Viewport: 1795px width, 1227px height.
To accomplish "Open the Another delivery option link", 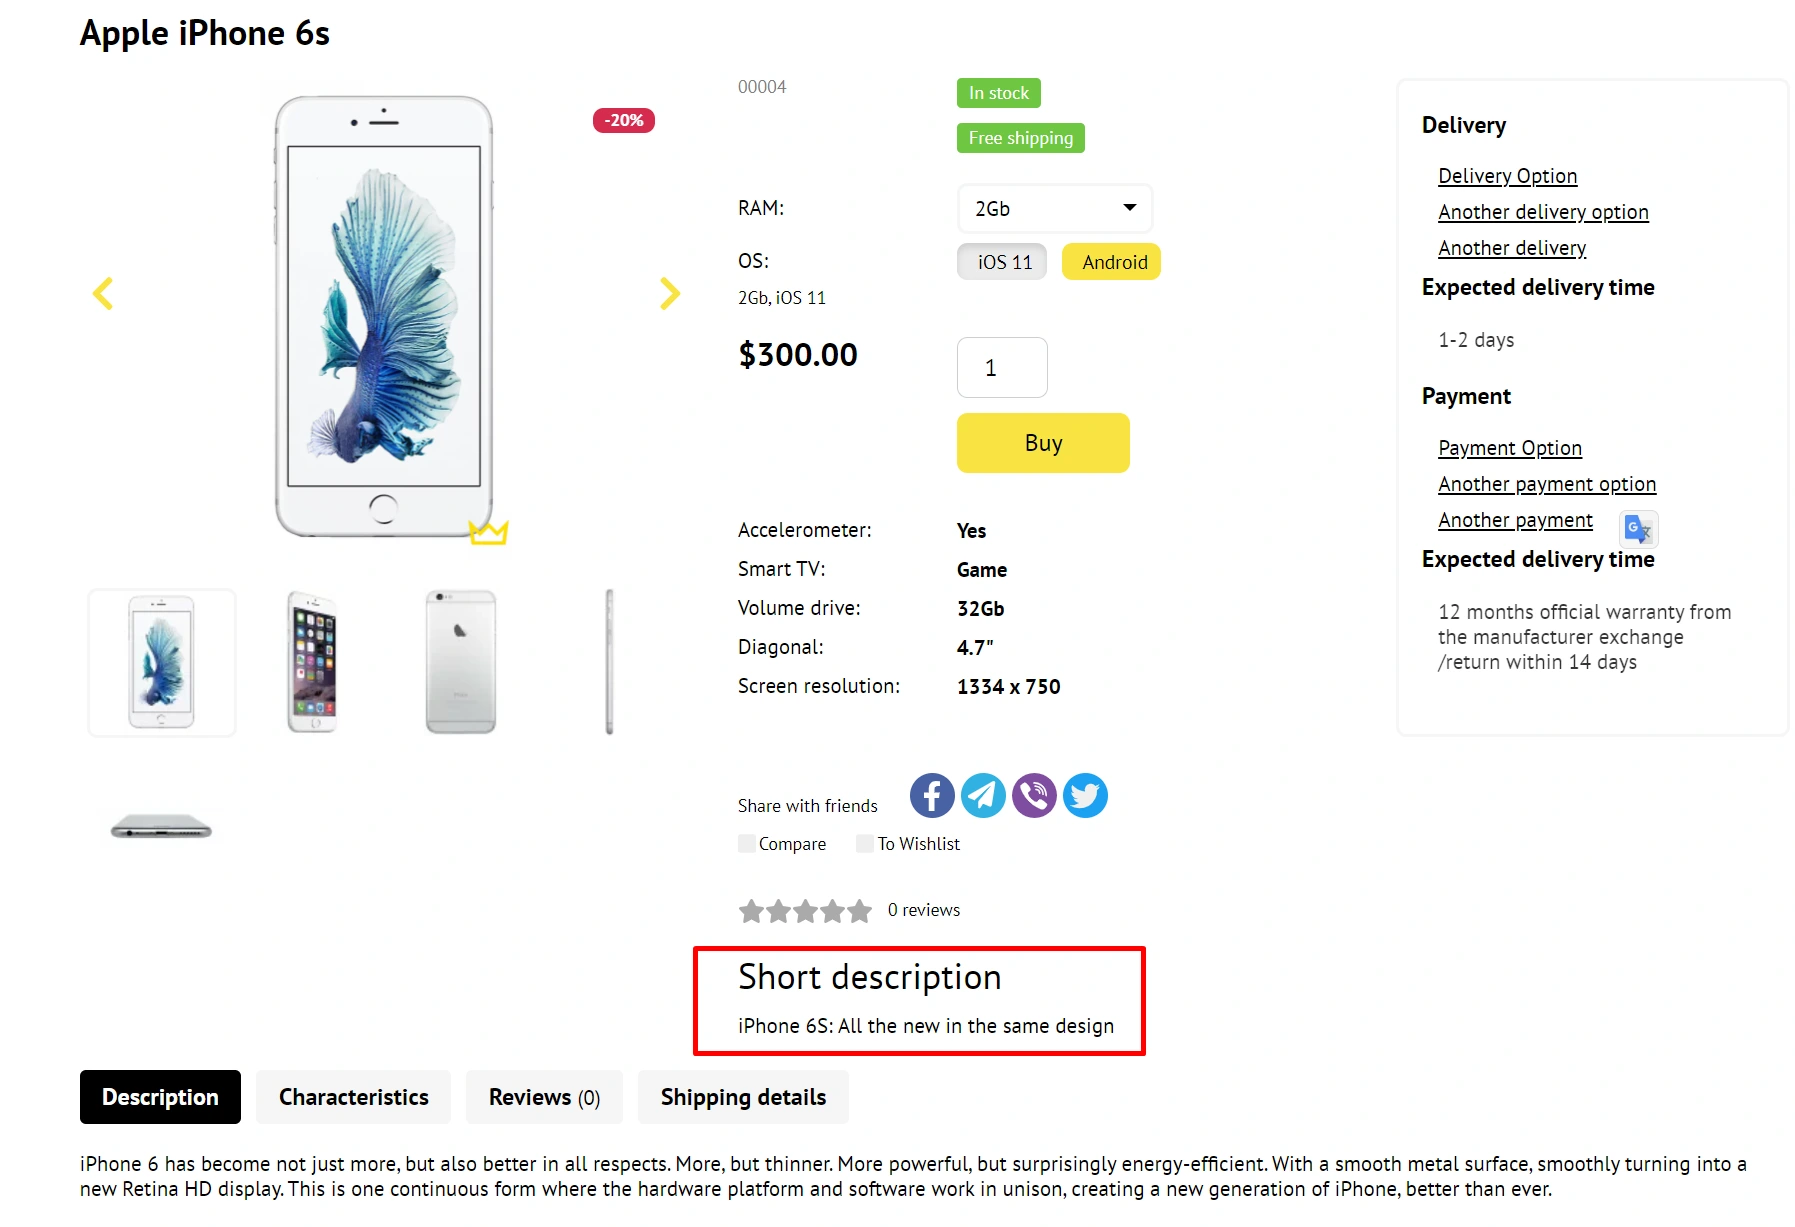I will point(1543,212).
